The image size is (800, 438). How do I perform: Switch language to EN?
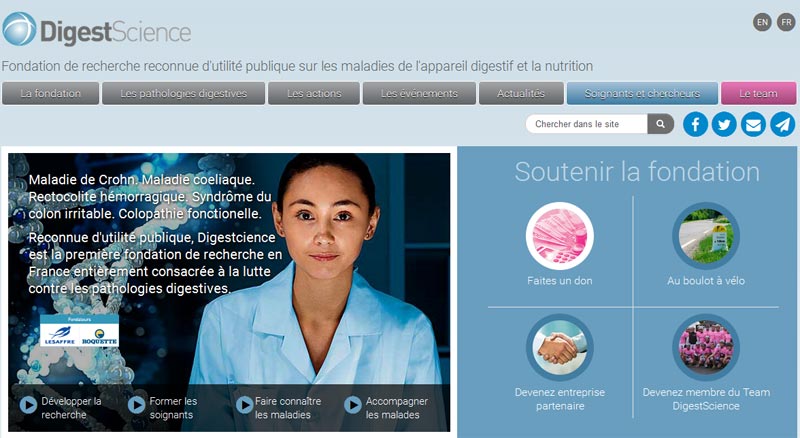(762, 22)
